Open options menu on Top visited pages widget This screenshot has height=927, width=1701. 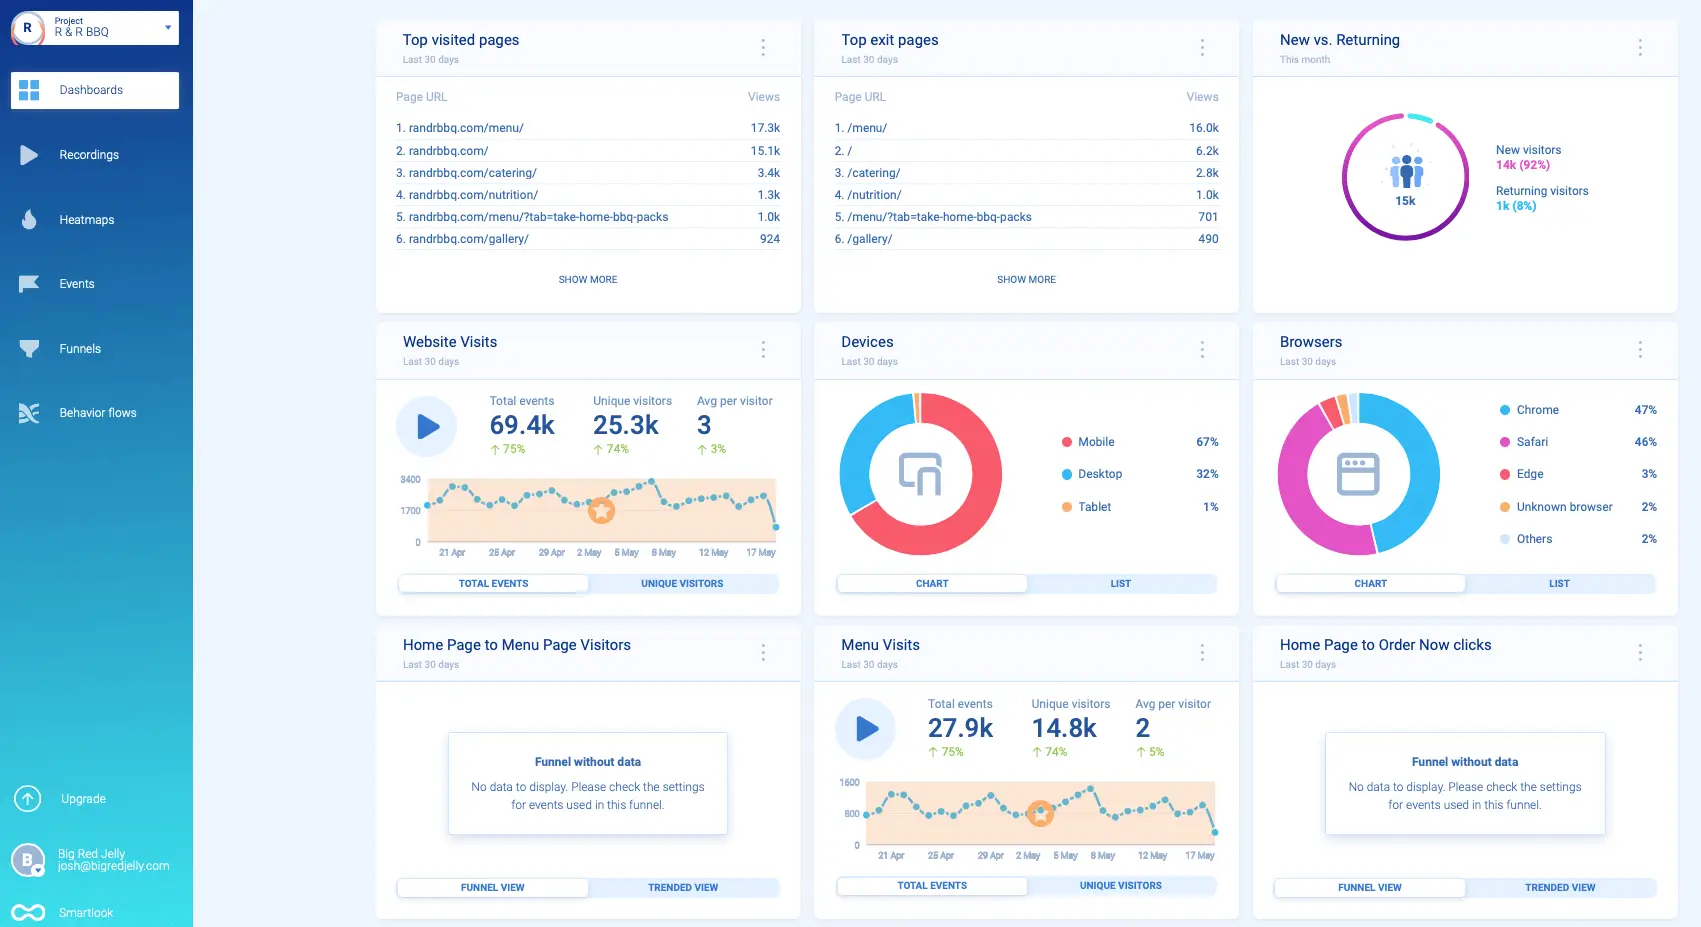click(x=763, y=47)
